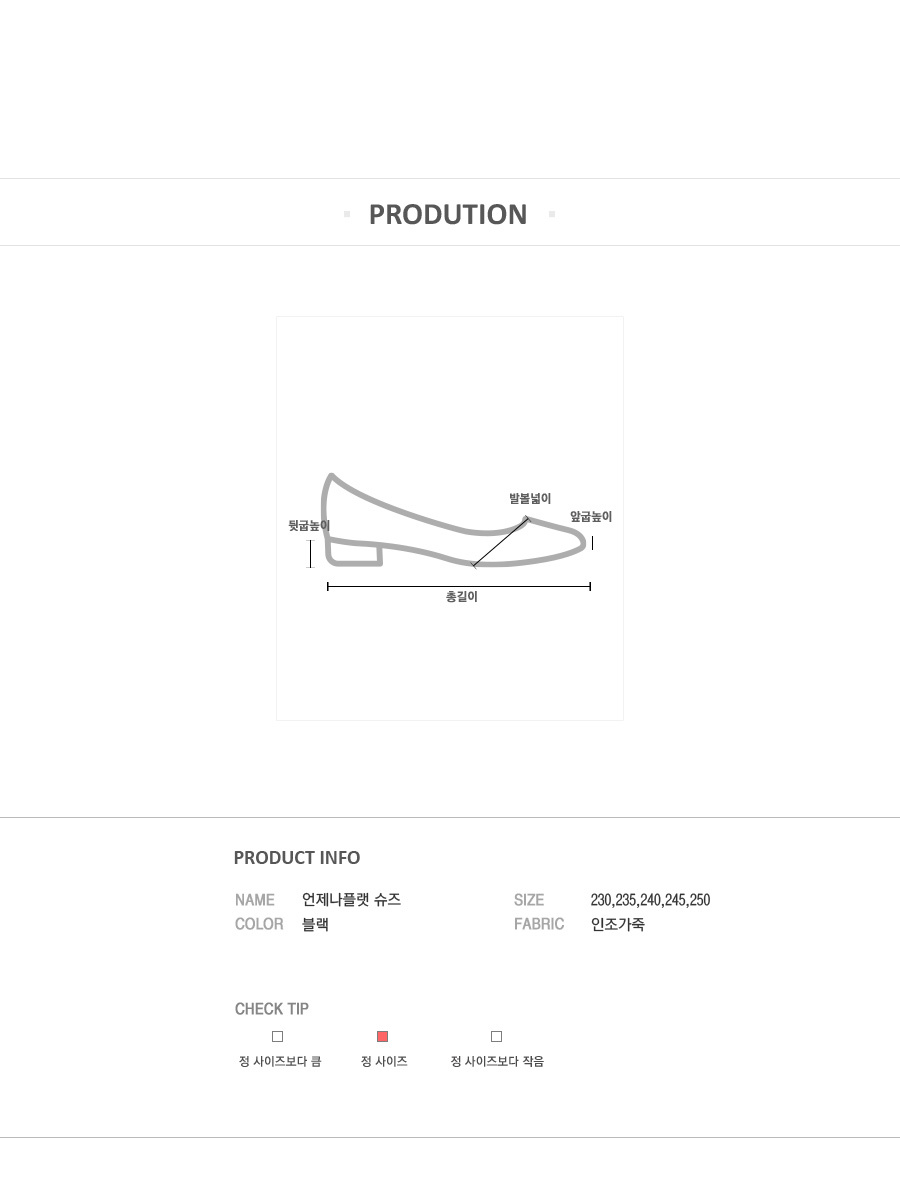Click the shoe heel block
The image size is (900, 1192).
pos(354,554)
